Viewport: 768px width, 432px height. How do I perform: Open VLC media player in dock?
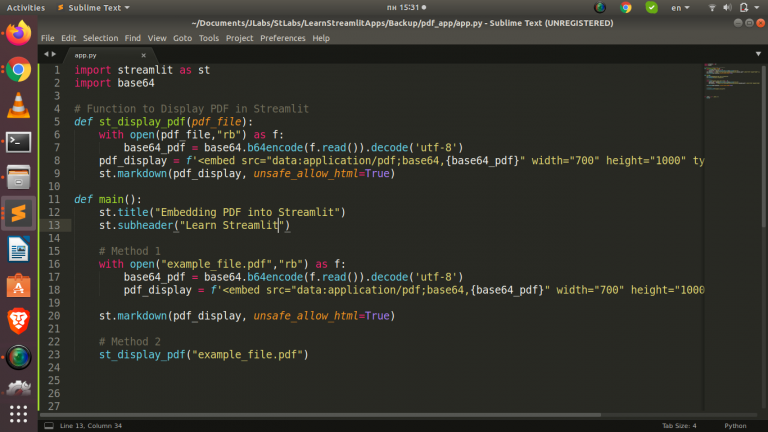[18, 104]
